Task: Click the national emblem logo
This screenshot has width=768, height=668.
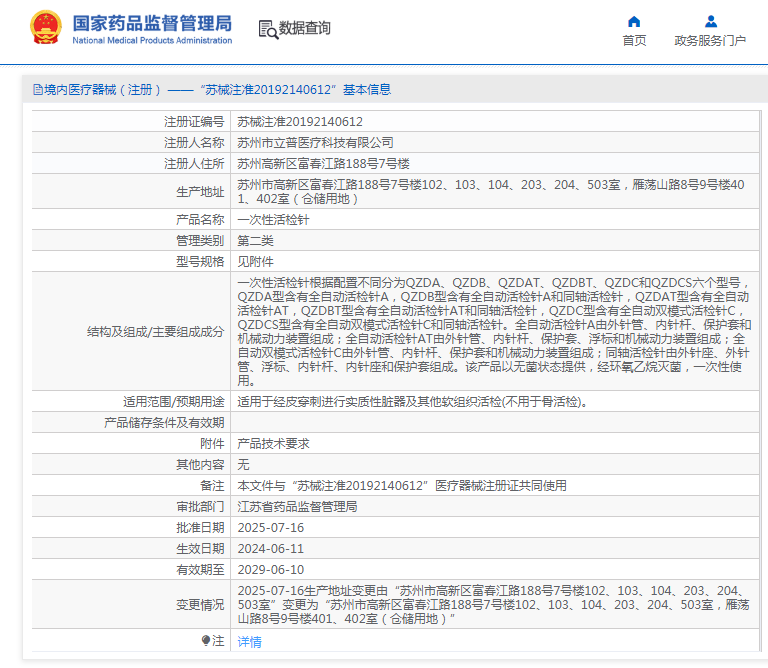Action: (x=44, y=27)
